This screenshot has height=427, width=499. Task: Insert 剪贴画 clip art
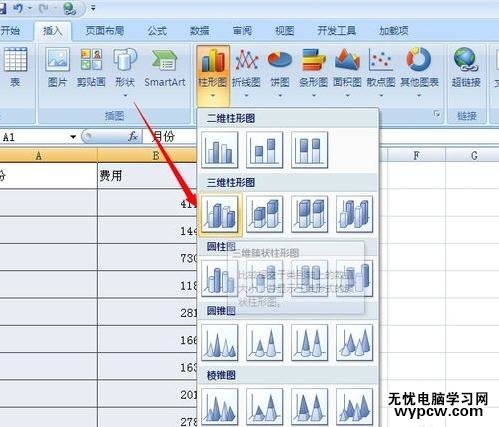pyautogui.click(x=91, y=68)
